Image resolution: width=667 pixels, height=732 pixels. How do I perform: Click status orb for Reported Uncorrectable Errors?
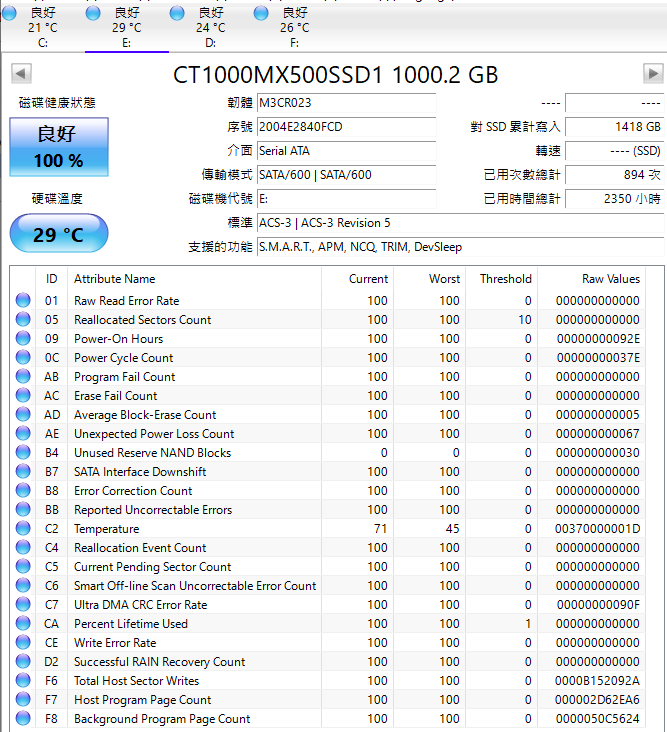[23, 509]
